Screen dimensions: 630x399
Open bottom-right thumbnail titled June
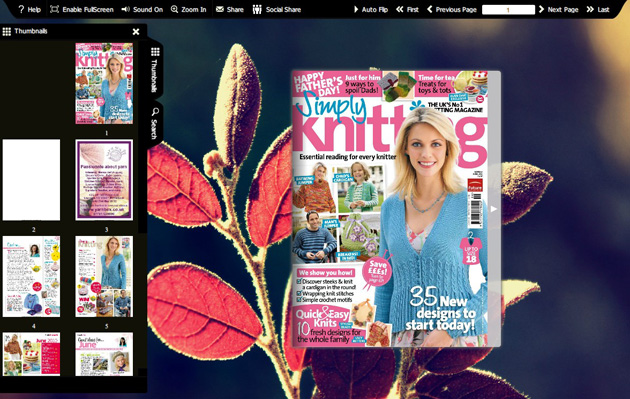(x=104, y=354)
